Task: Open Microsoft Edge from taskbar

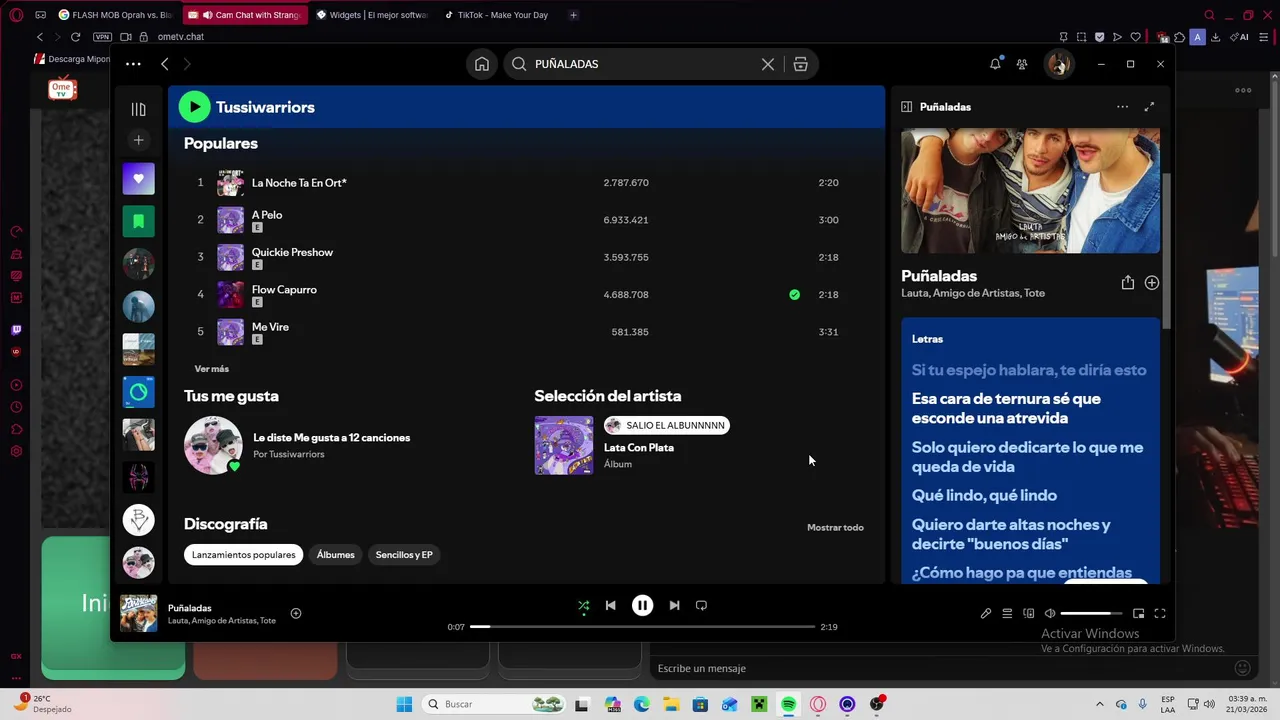Action: coord(641,705)
